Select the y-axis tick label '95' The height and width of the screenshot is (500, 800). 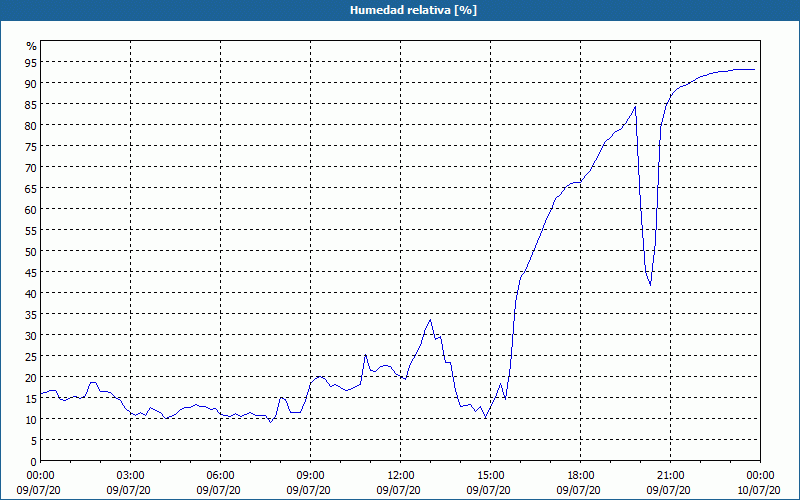(x=31, y=62)
